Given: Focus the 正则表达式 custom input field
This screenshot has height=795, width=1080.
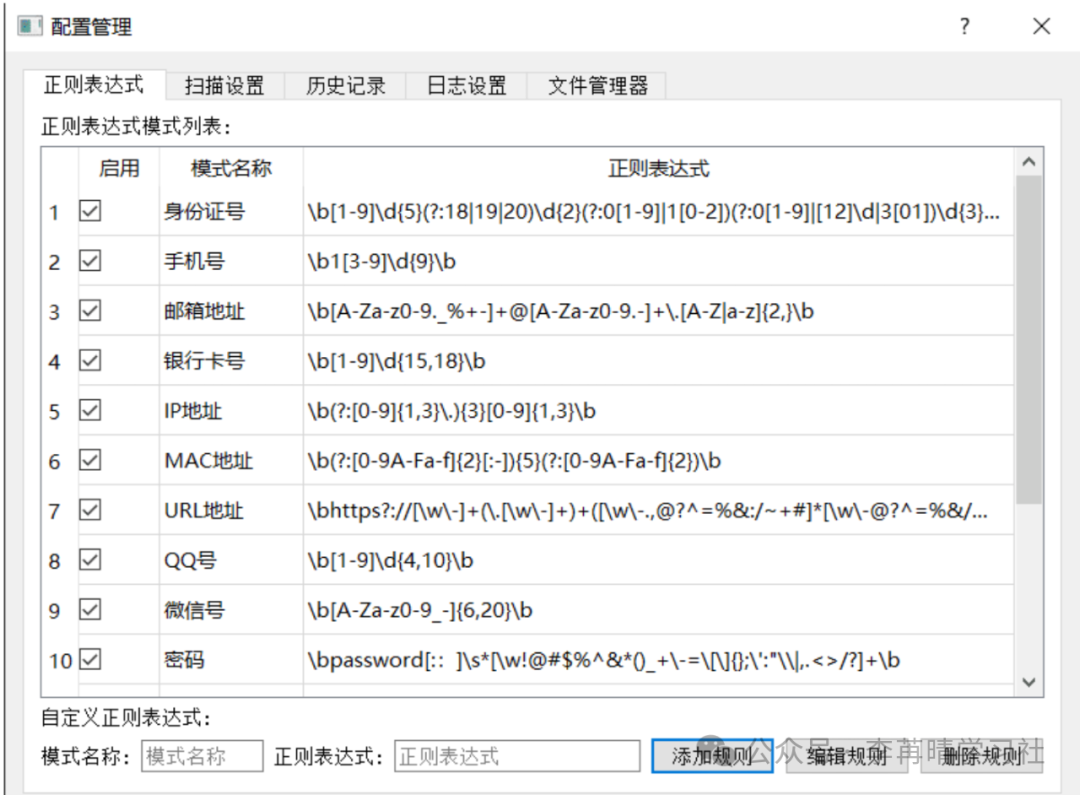Looking at the screenshot, I should point(516,756).
